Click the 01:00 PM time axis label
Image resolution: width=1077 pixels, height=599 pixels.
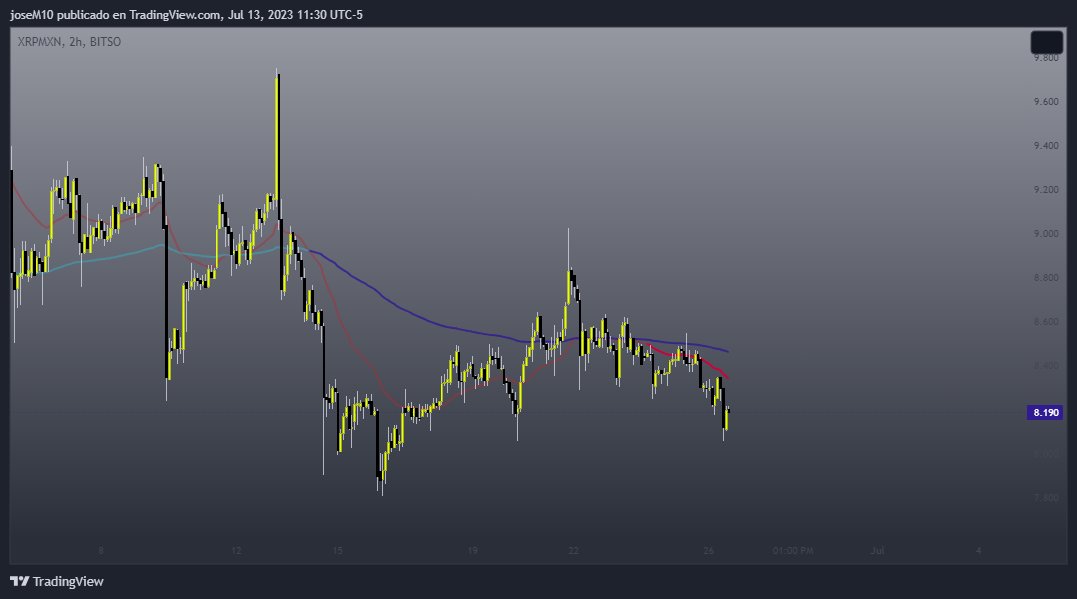(x=793, y=551)
